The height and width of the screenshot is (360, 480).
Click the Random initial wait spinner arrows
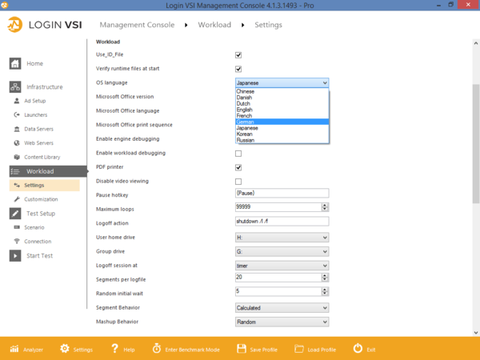pos(325,291)
